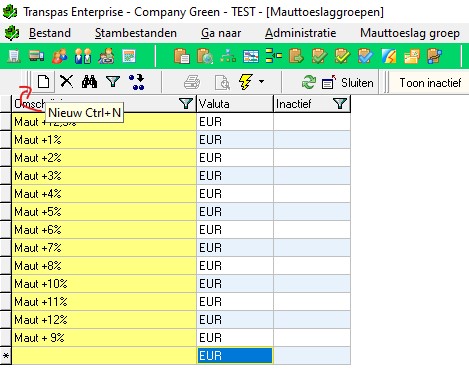
Task: Toggle the Toon inactief button
Action: tap(430, 82)
